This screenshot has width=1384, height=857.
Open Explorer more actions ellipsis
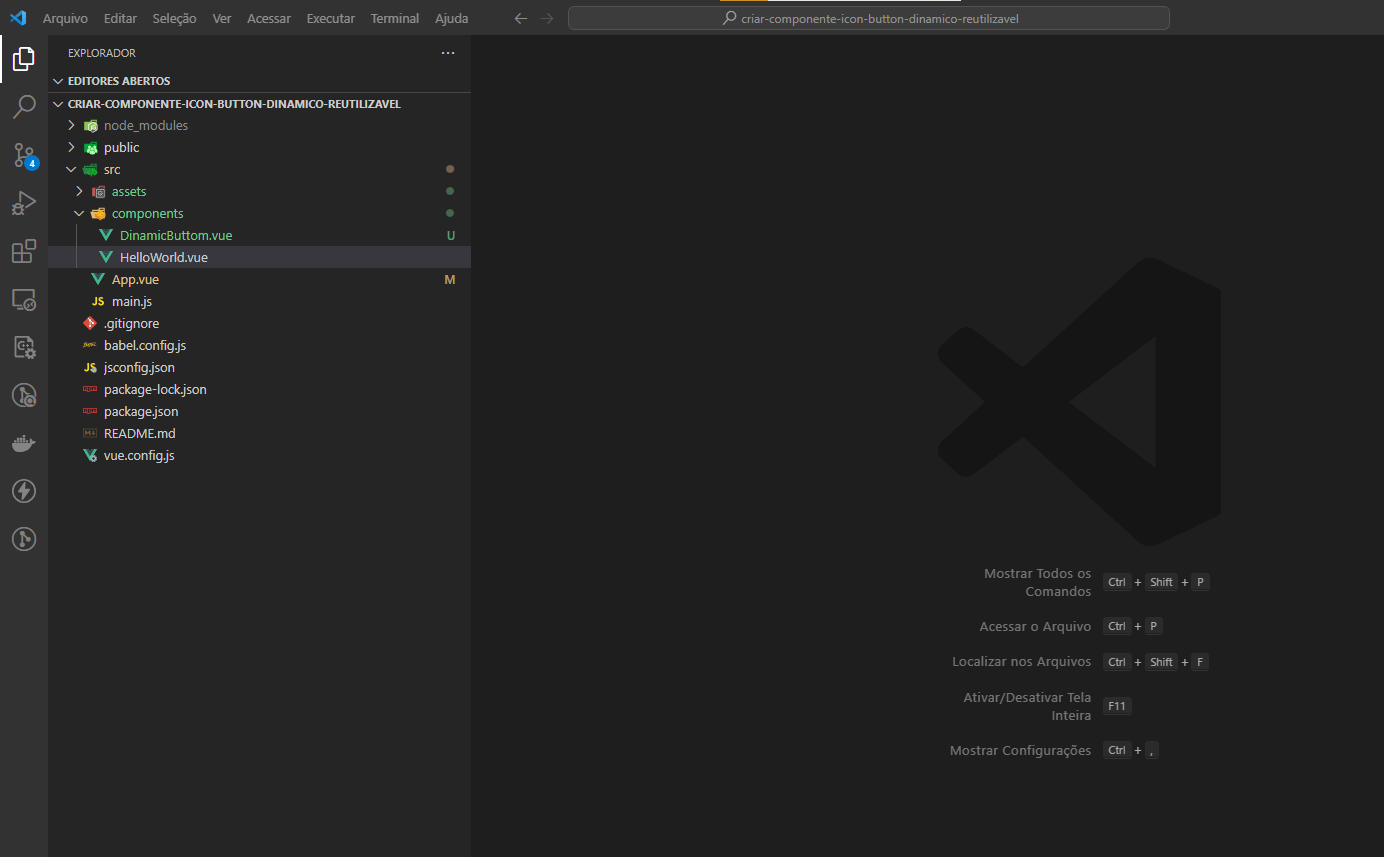[448, 53]
